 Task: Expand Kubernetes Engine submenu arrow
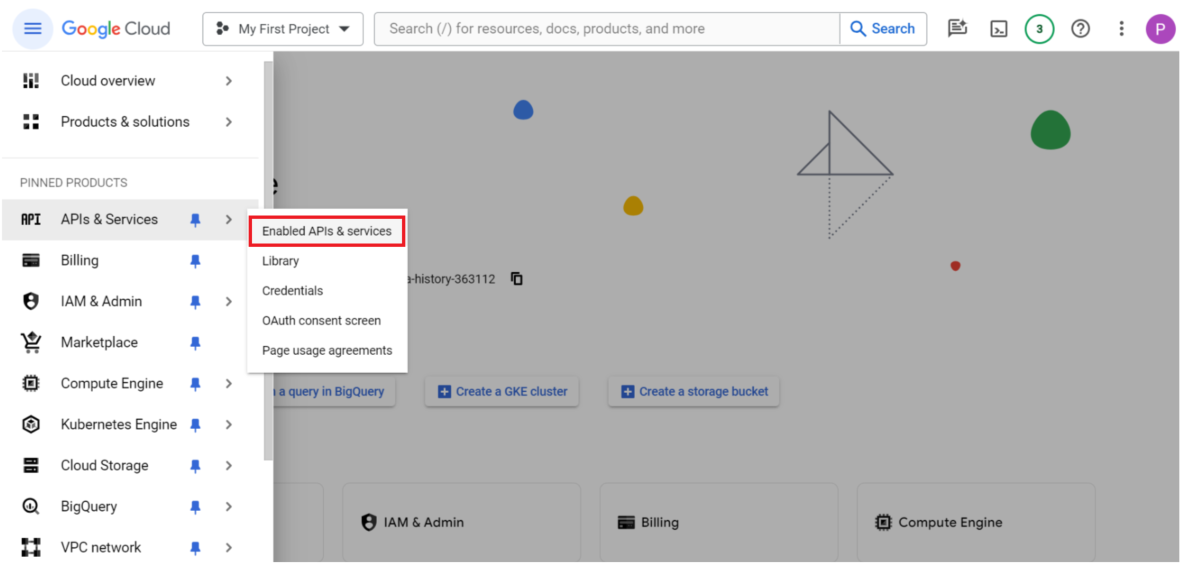point(229,424)
